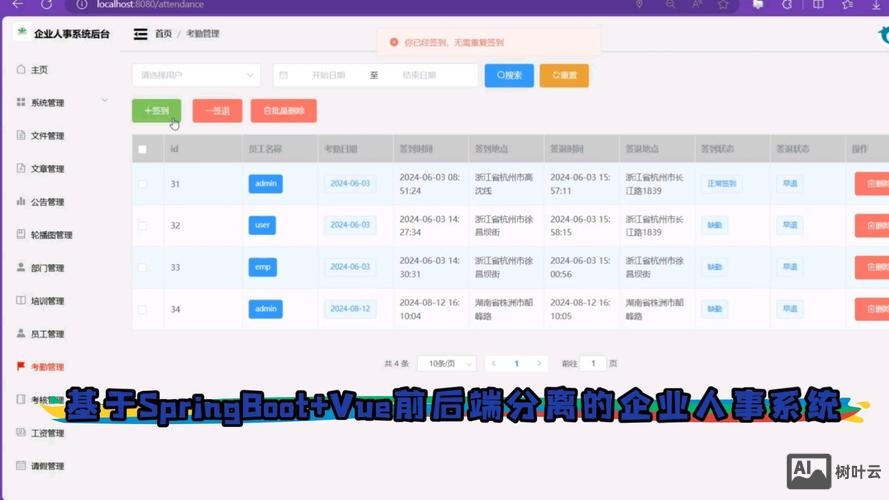The height and width of the screenshot is (500, 889).
Task: Click the browser back arrow
Action: [x=18, y=4]
